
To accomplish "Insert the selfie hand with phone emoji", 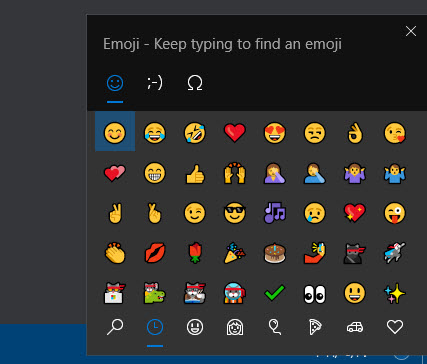I will point(315,253).
